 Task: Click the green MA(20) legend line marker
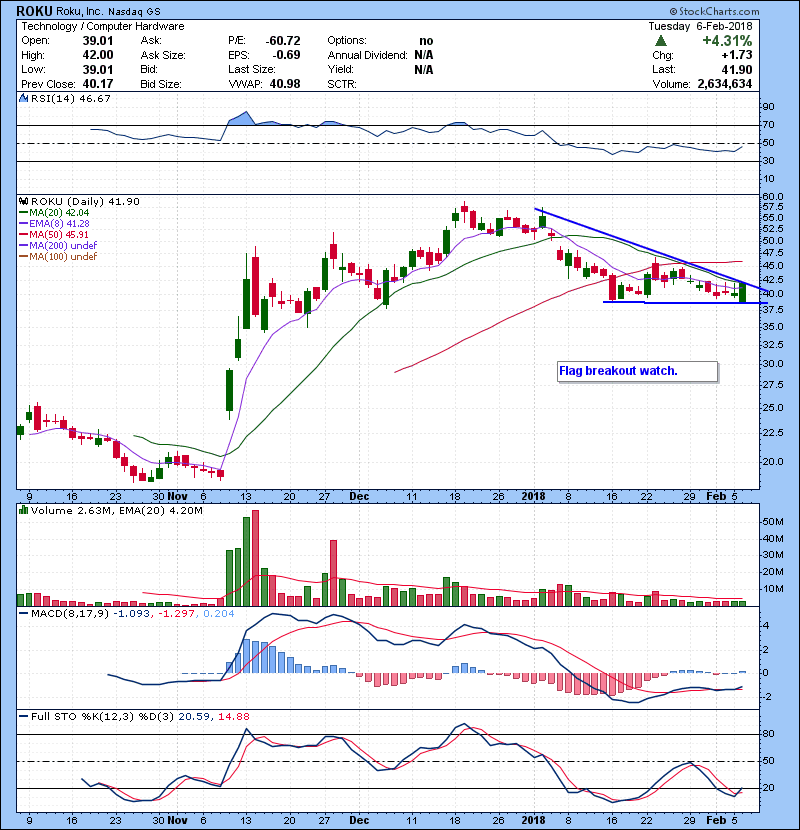(x=23, y=213)
